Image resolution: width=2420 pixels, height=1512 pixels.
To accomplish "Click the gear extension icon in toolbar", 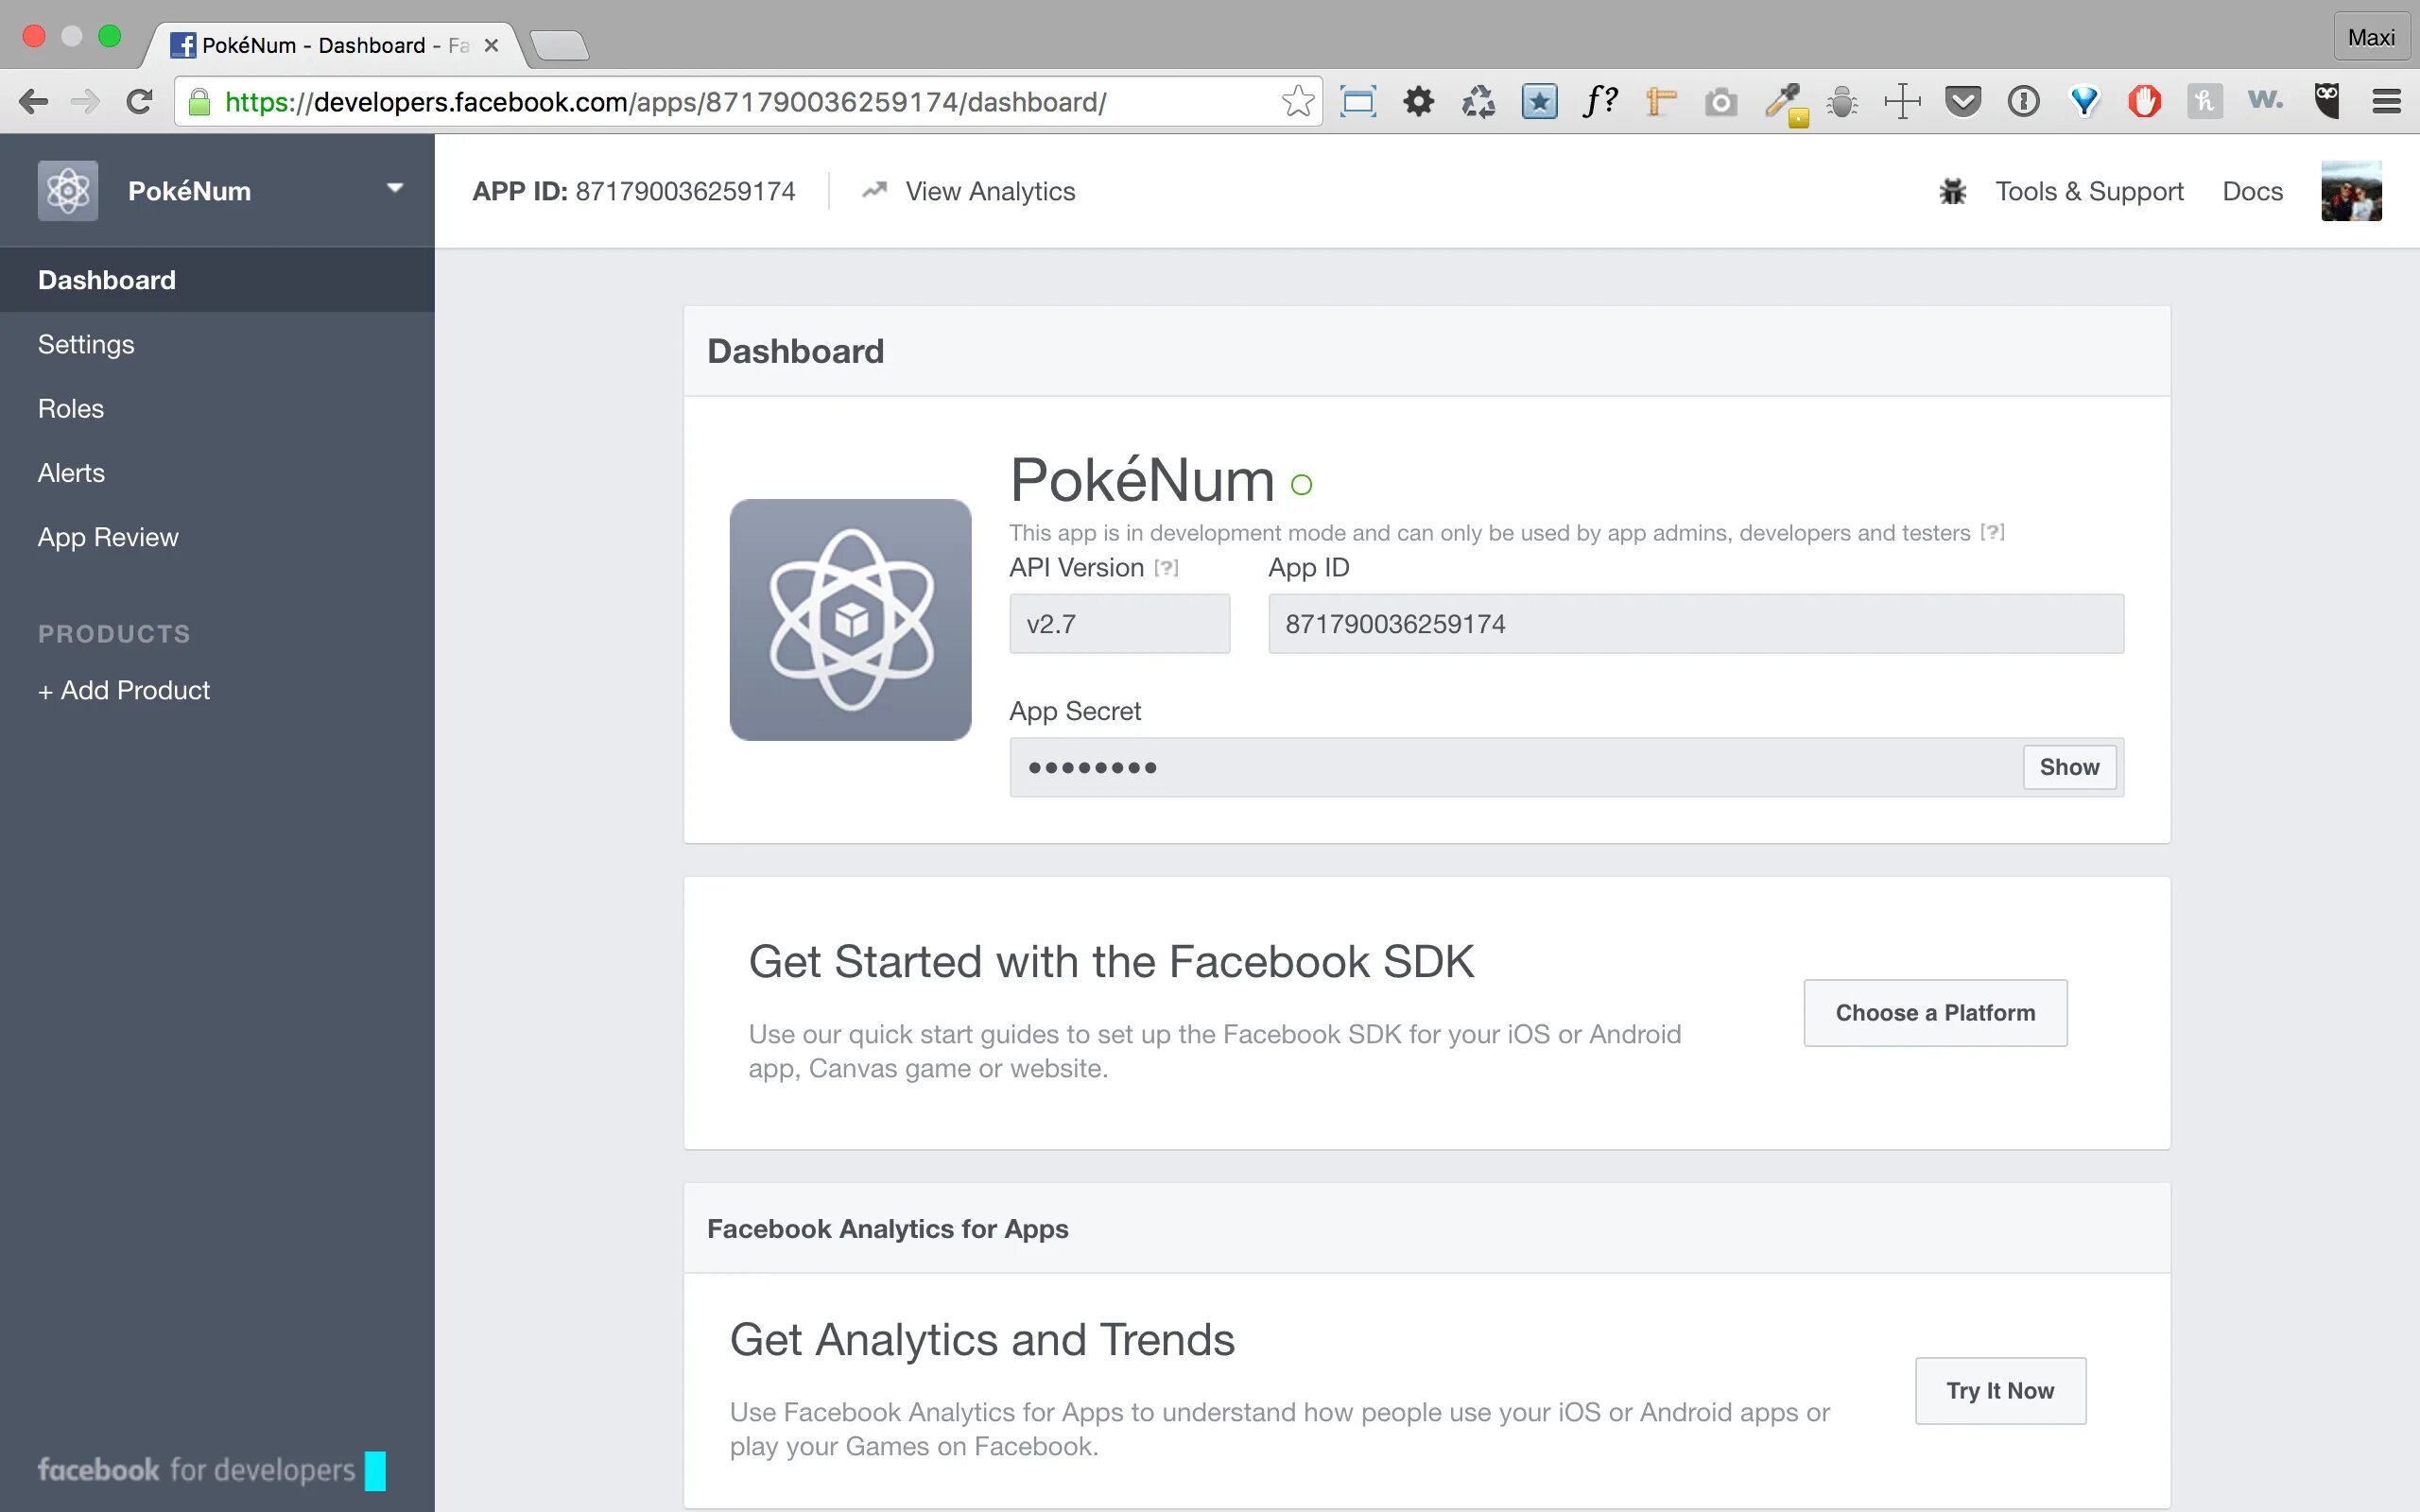I will 1418,102.
